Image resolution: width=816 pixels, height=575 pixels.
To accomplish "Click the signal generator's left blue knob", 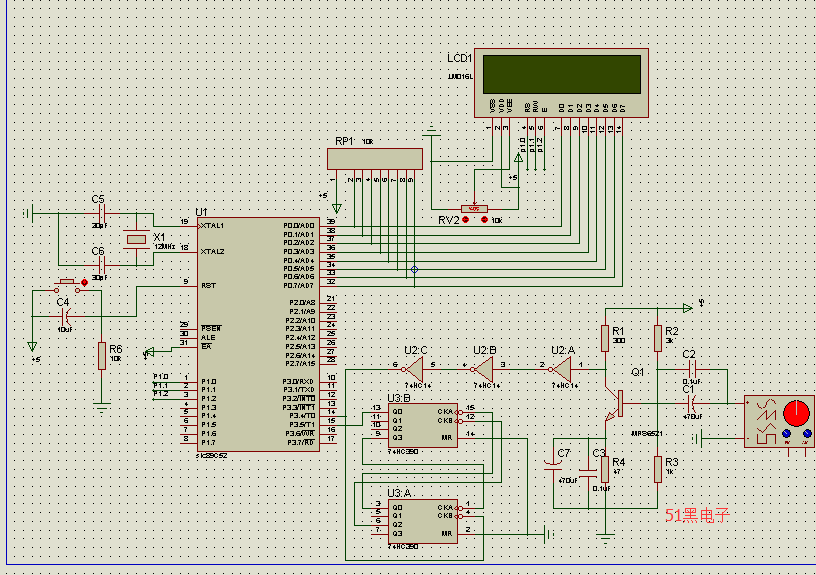I will (x=786, y=433).
